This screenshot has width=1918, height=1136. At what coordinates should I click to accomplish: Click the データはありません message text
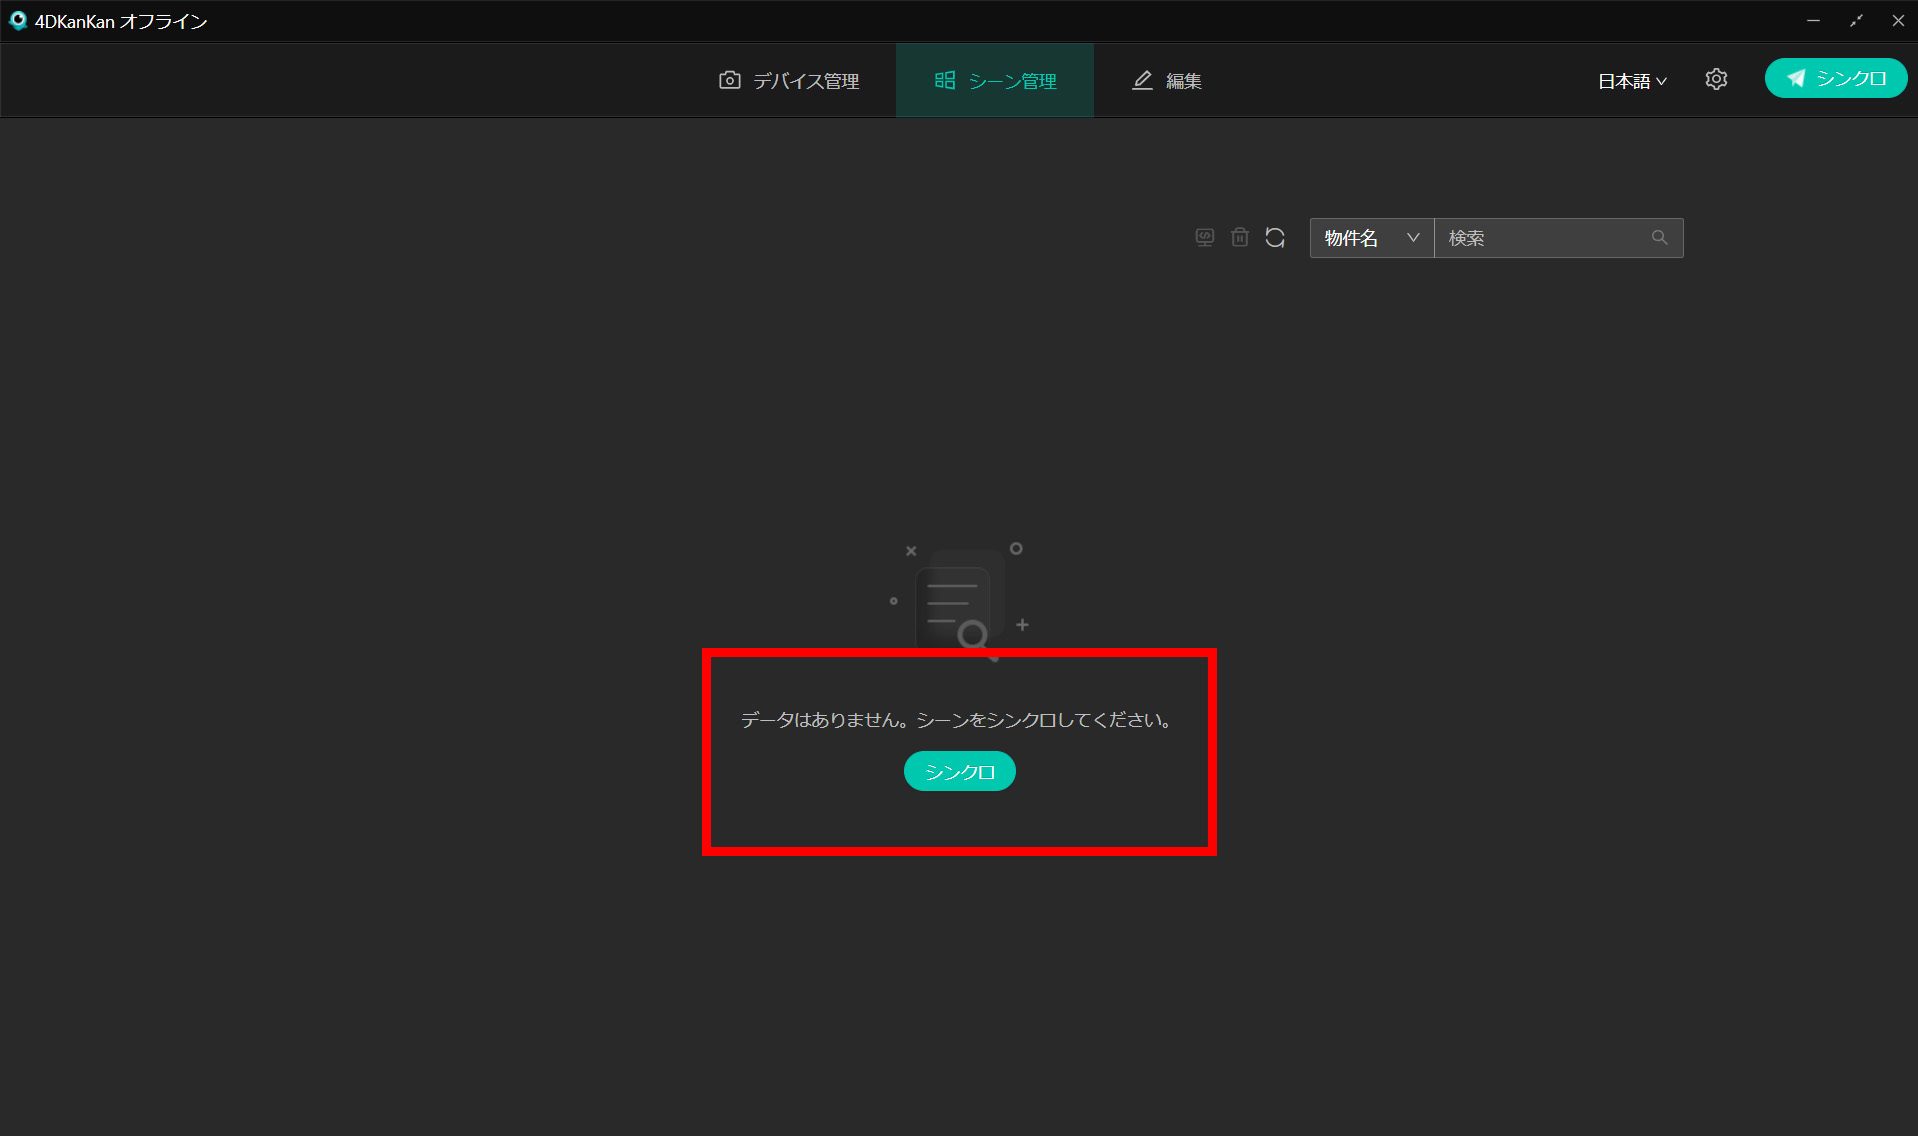pos(957,720)
